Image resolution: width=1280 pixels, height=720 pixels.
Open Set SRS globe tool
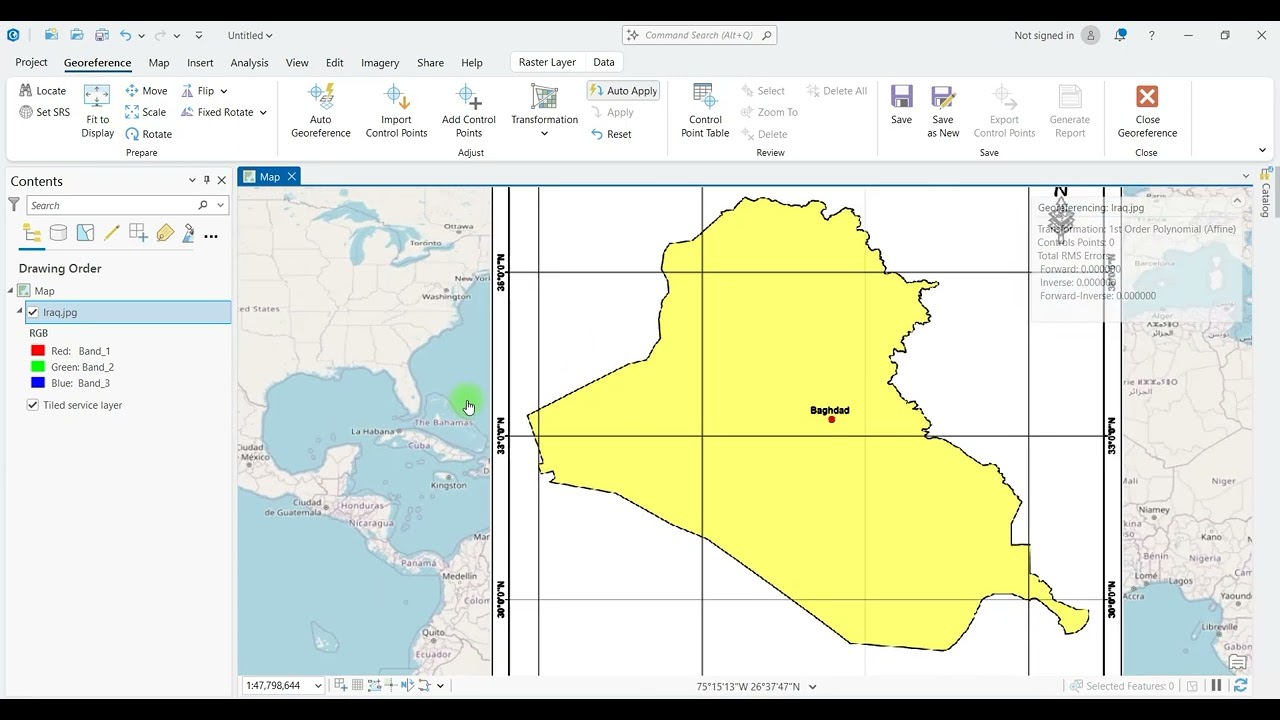coord(45,112)
